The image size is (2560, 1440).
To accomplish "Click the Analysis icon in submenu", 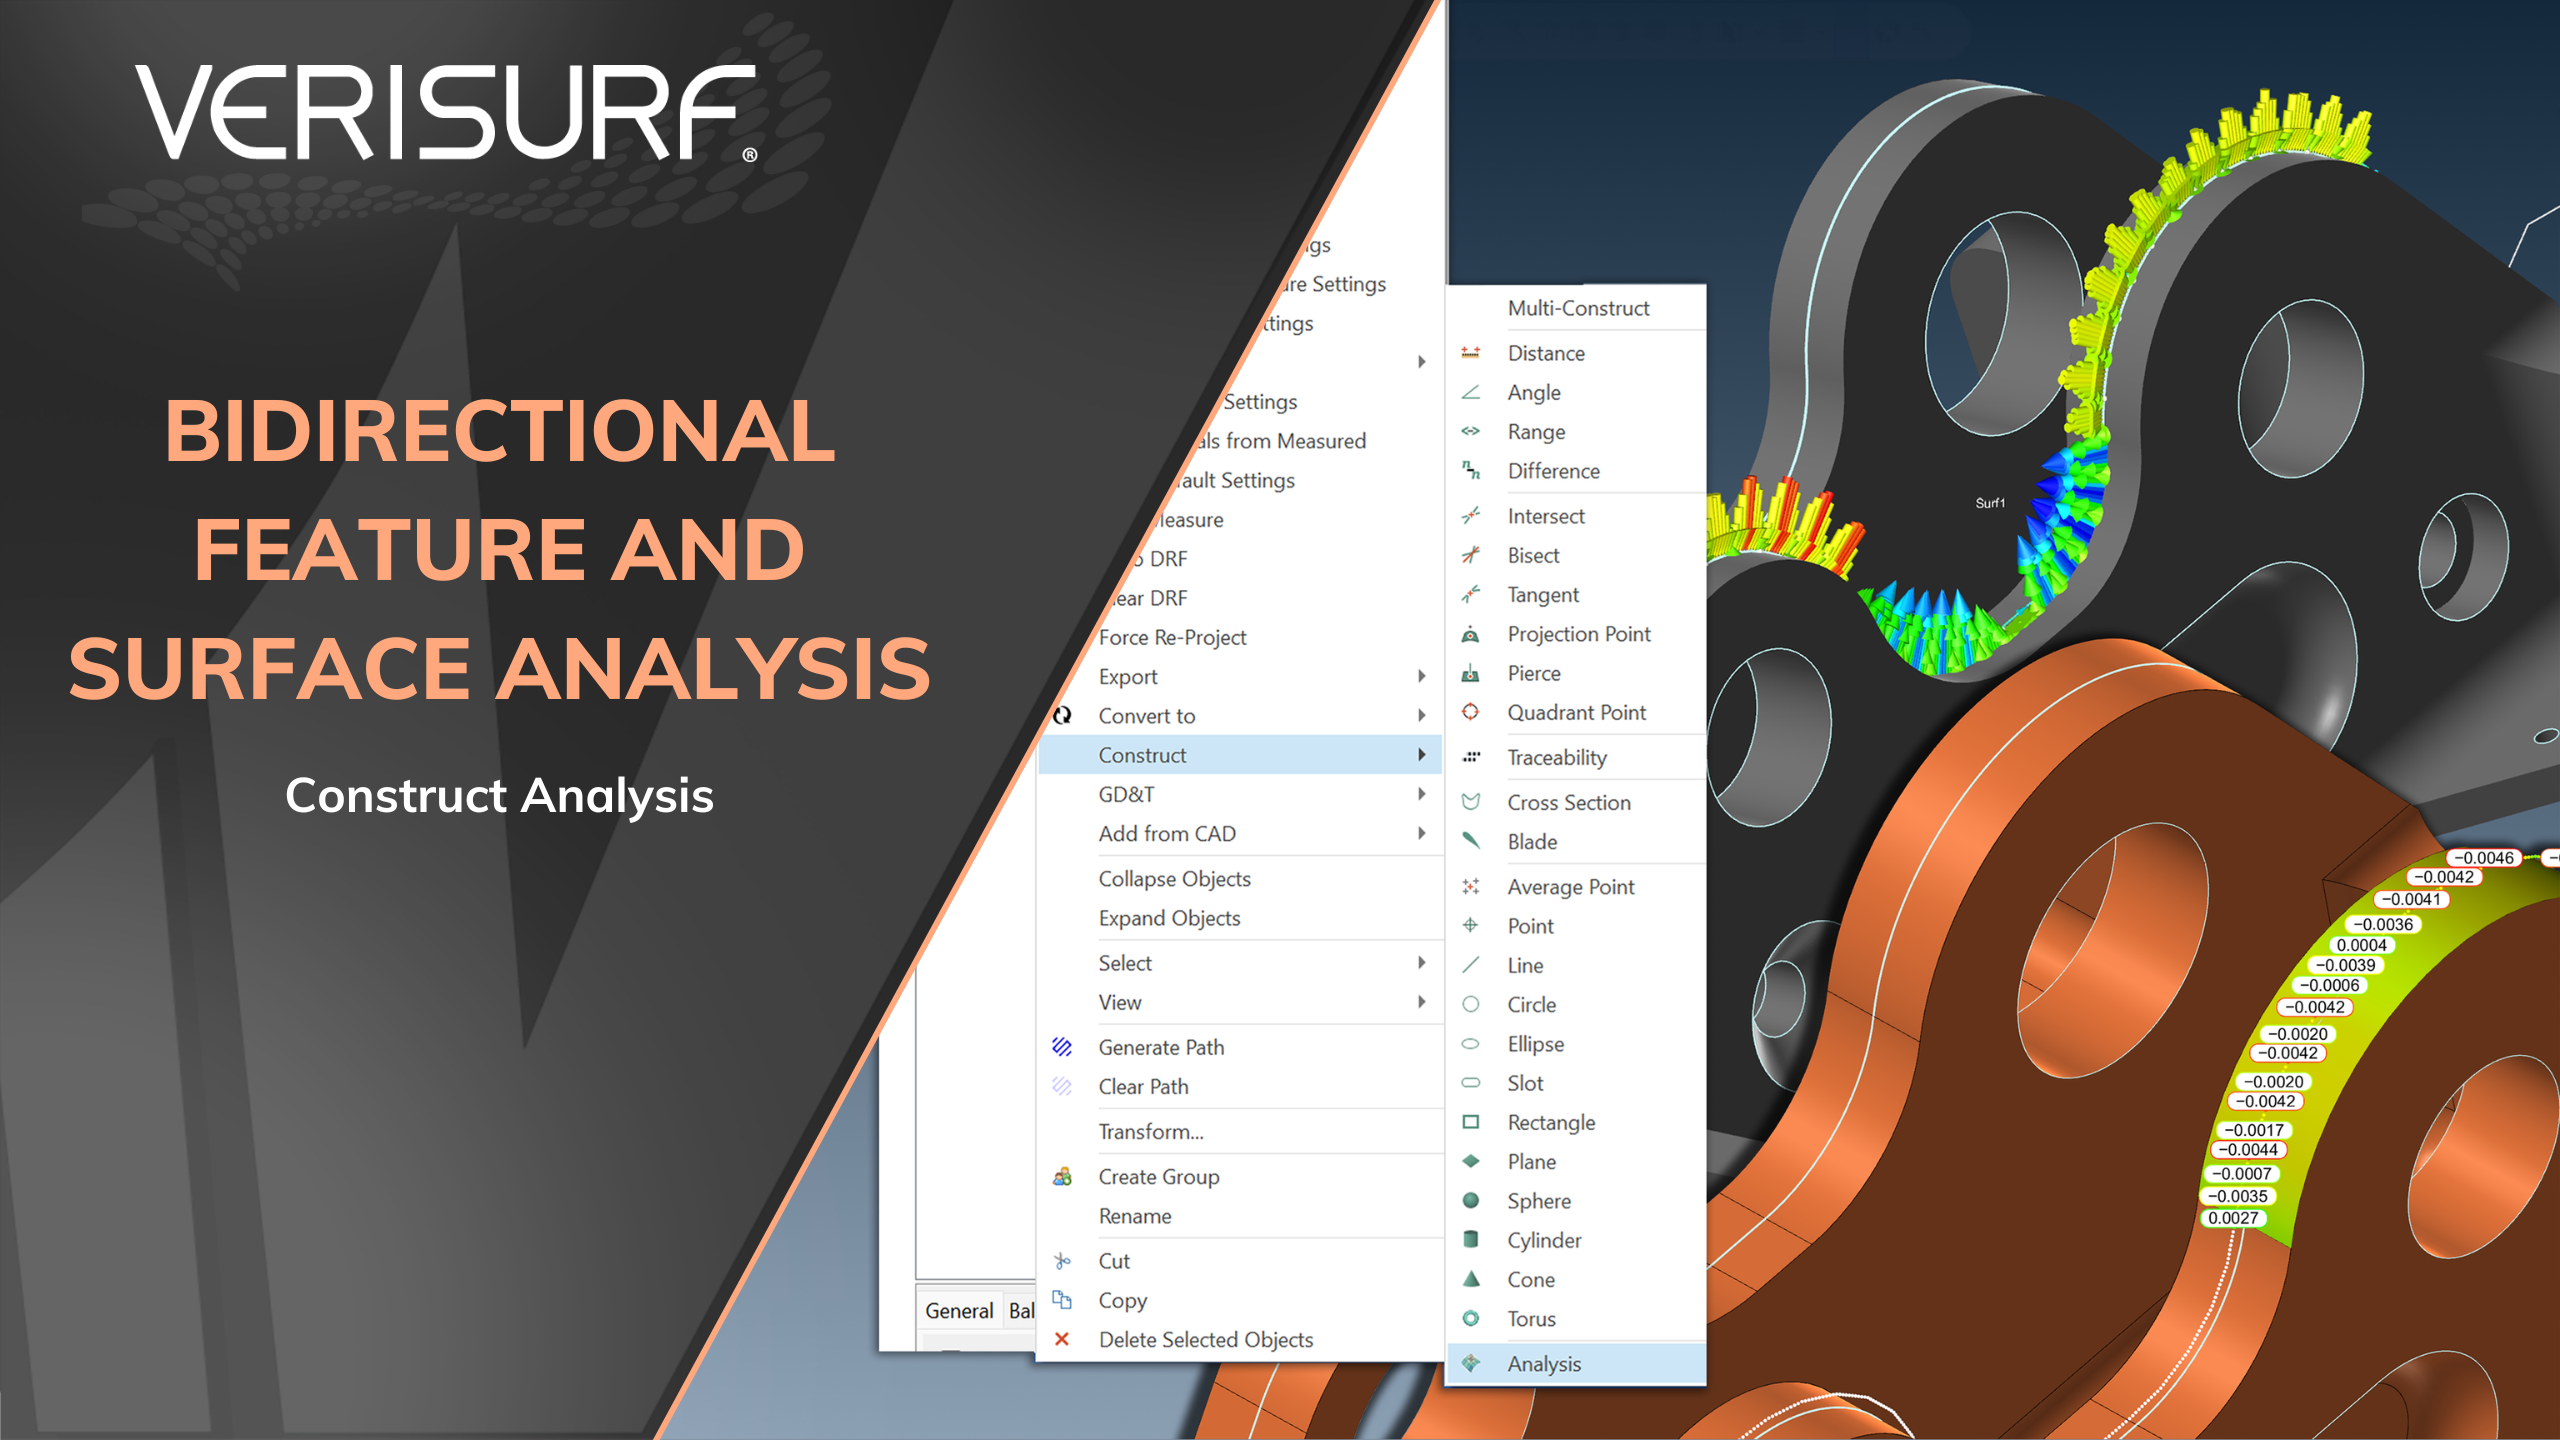I will click(x=1470, y=1363).
